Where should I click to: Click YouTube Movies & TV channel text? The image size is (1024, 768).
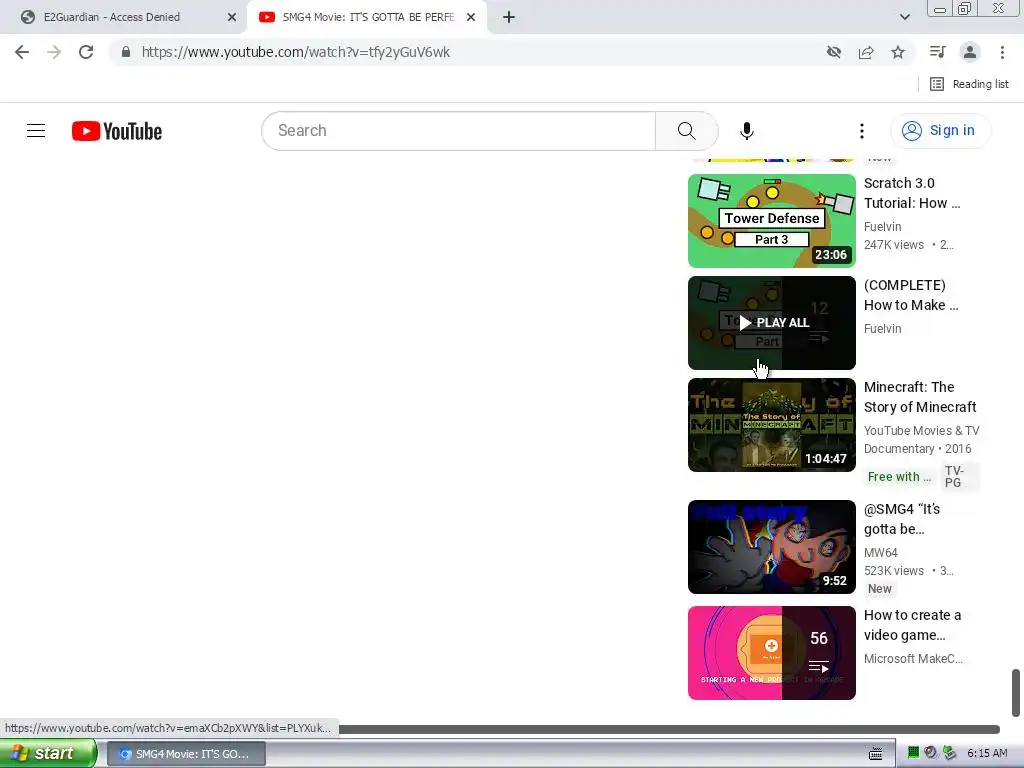[921, 430]
